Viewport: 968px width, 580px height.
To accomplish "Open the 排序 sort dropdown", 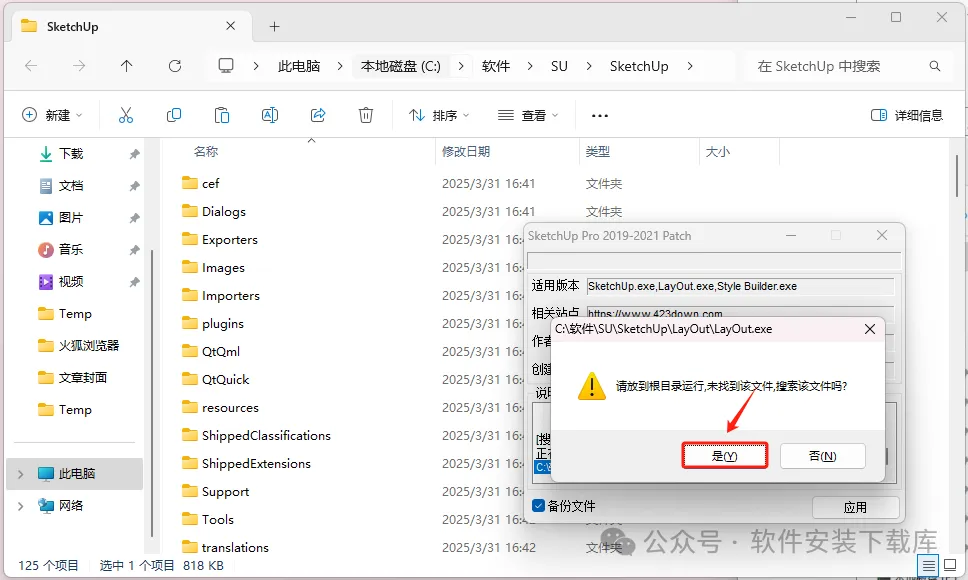I will pos(439,115).
